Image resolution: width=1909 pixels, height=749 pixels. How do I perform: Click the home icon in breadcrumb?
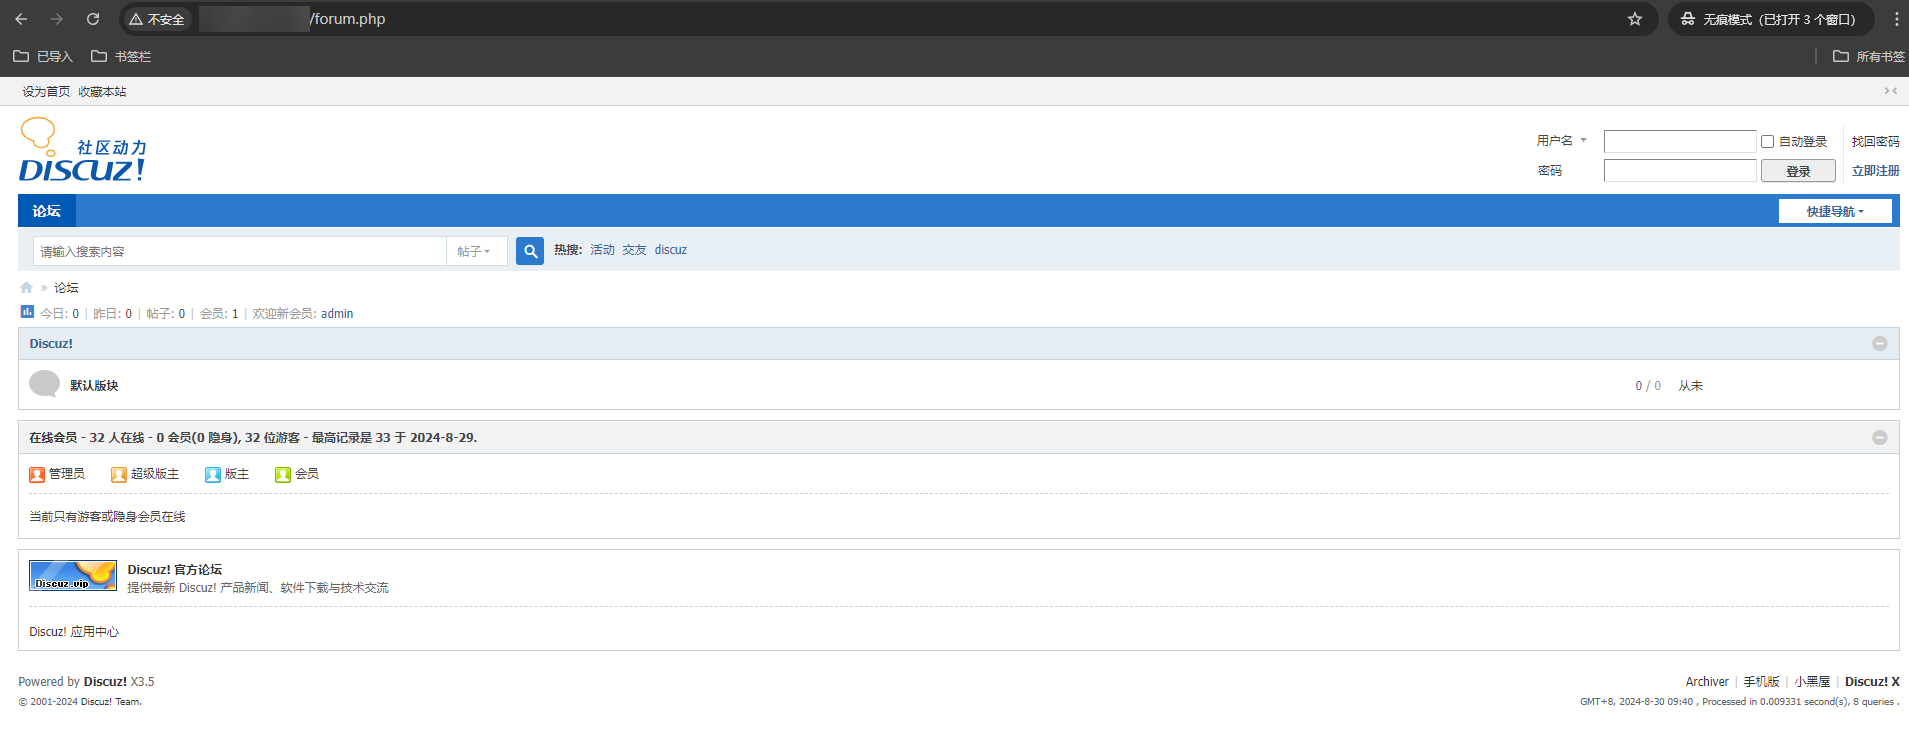click(26, 288)
